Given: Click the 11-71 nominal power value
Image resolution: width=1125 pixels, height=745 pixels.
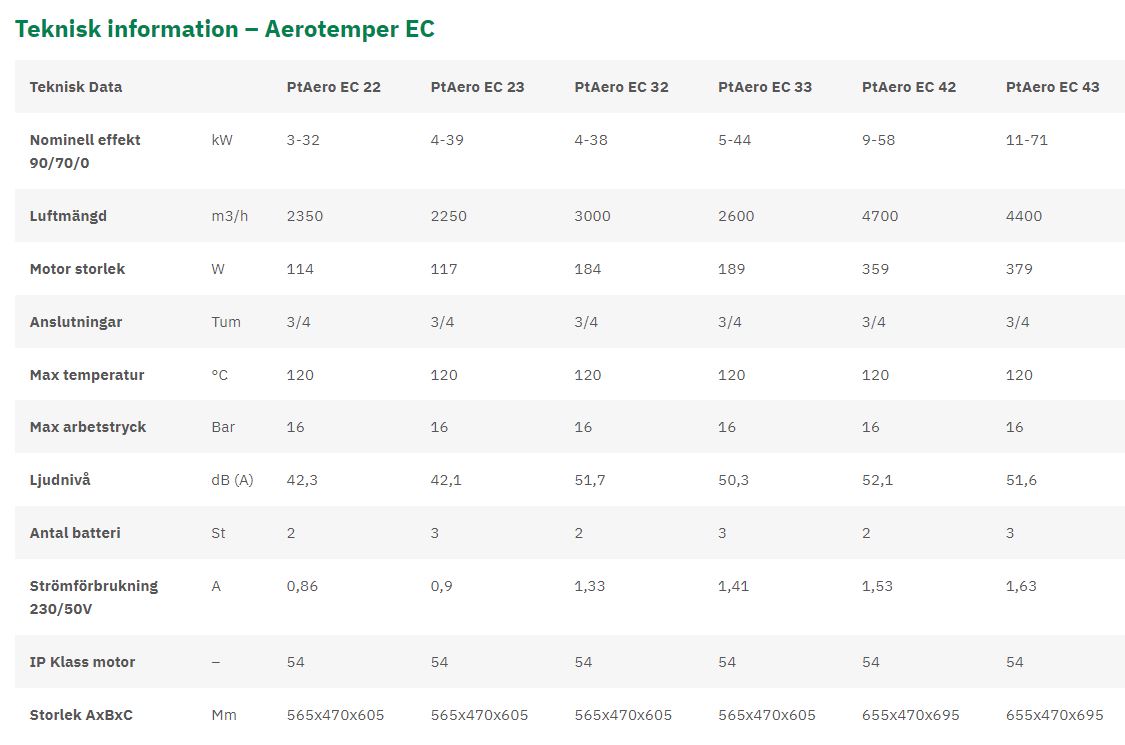Looking at the screenshot, I should 1027,140.
